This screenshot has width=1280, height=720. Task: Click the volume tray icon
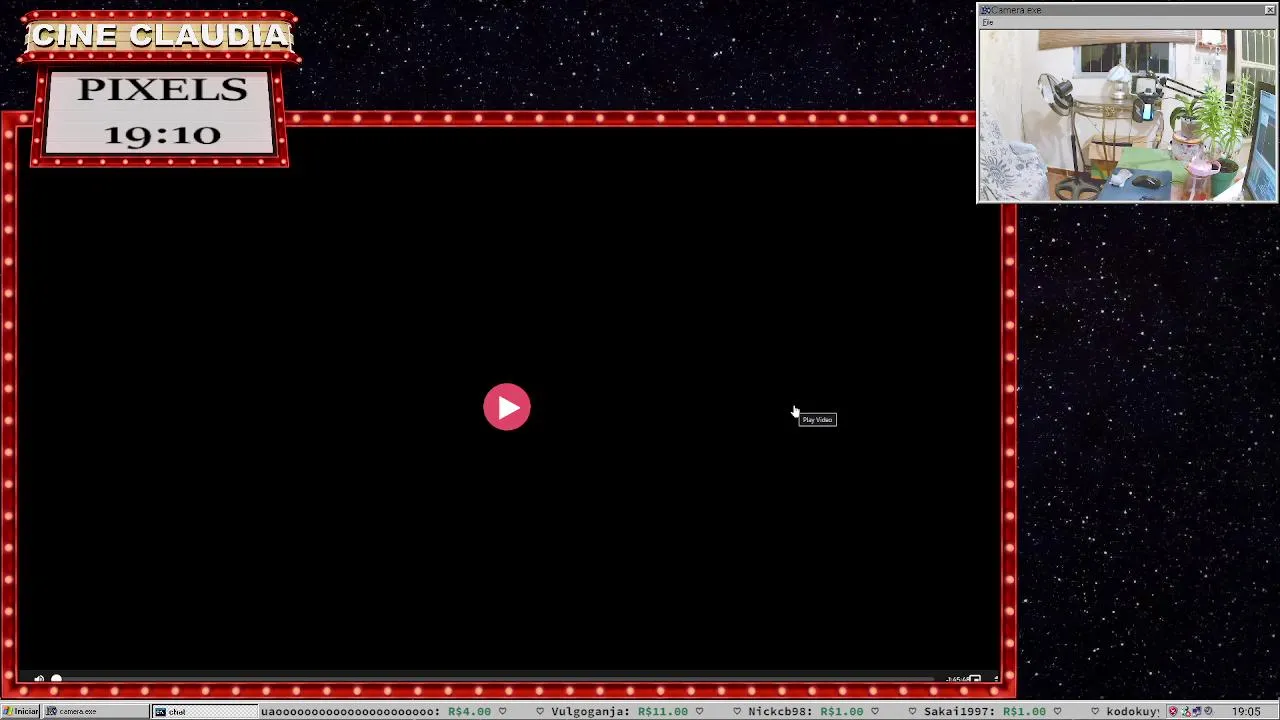click(1208, 711)
